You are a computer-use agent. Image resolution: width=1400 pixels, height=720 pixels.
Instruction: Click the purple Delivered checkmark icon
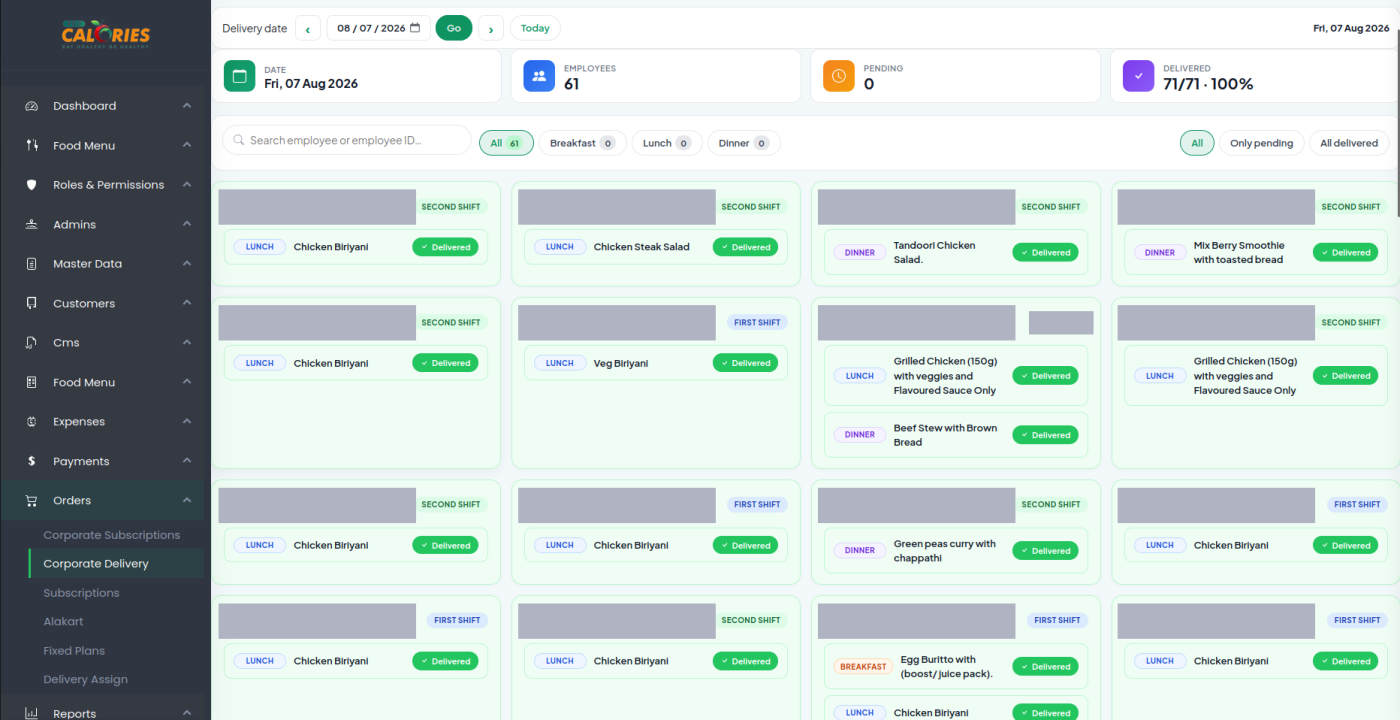pos(1138,76)
